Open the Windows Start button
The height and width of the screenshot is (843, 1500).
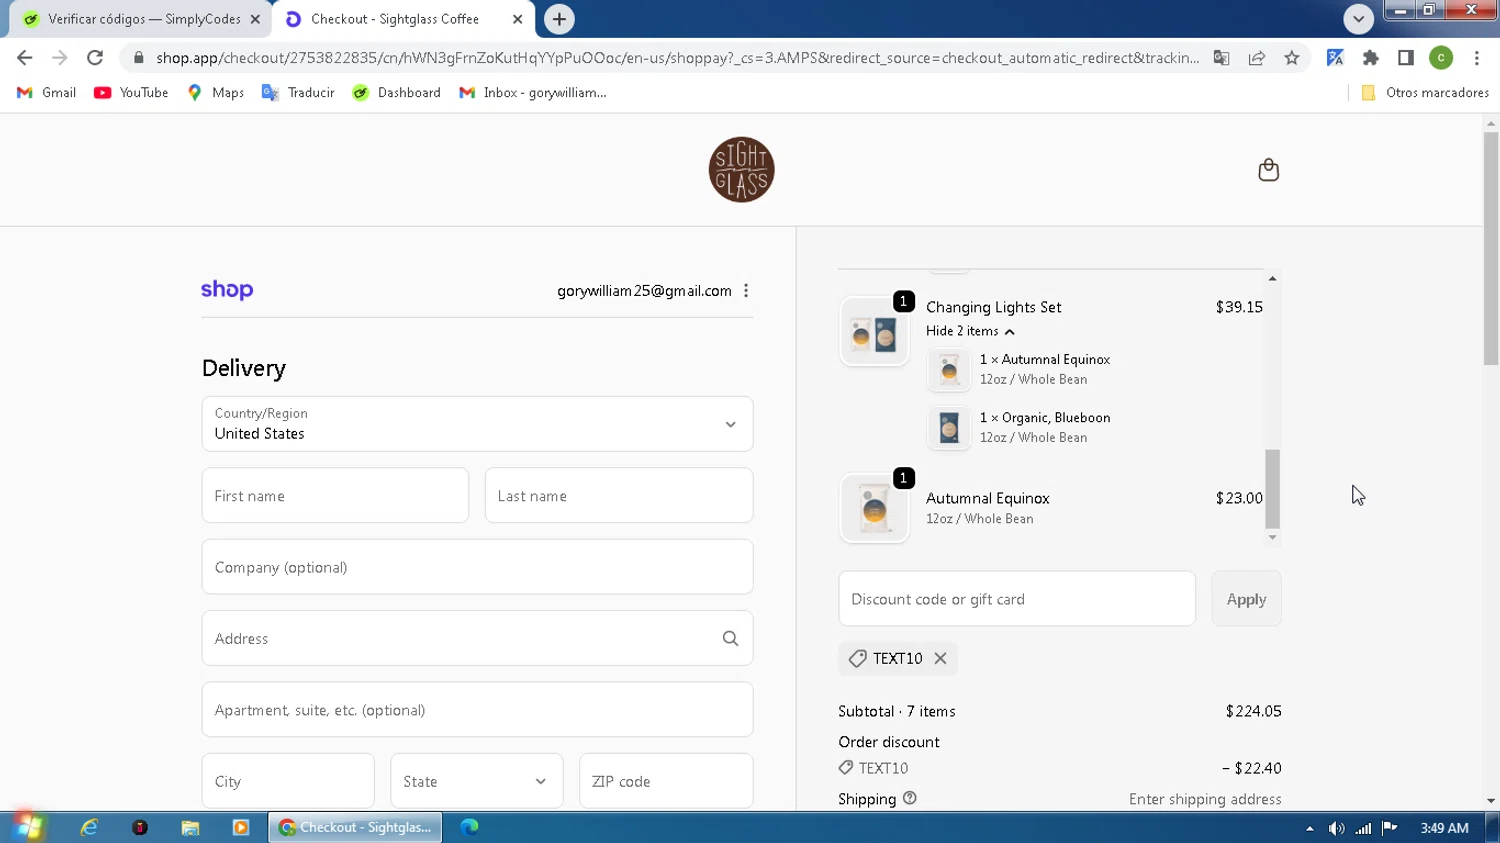click(x=28, y=827)
